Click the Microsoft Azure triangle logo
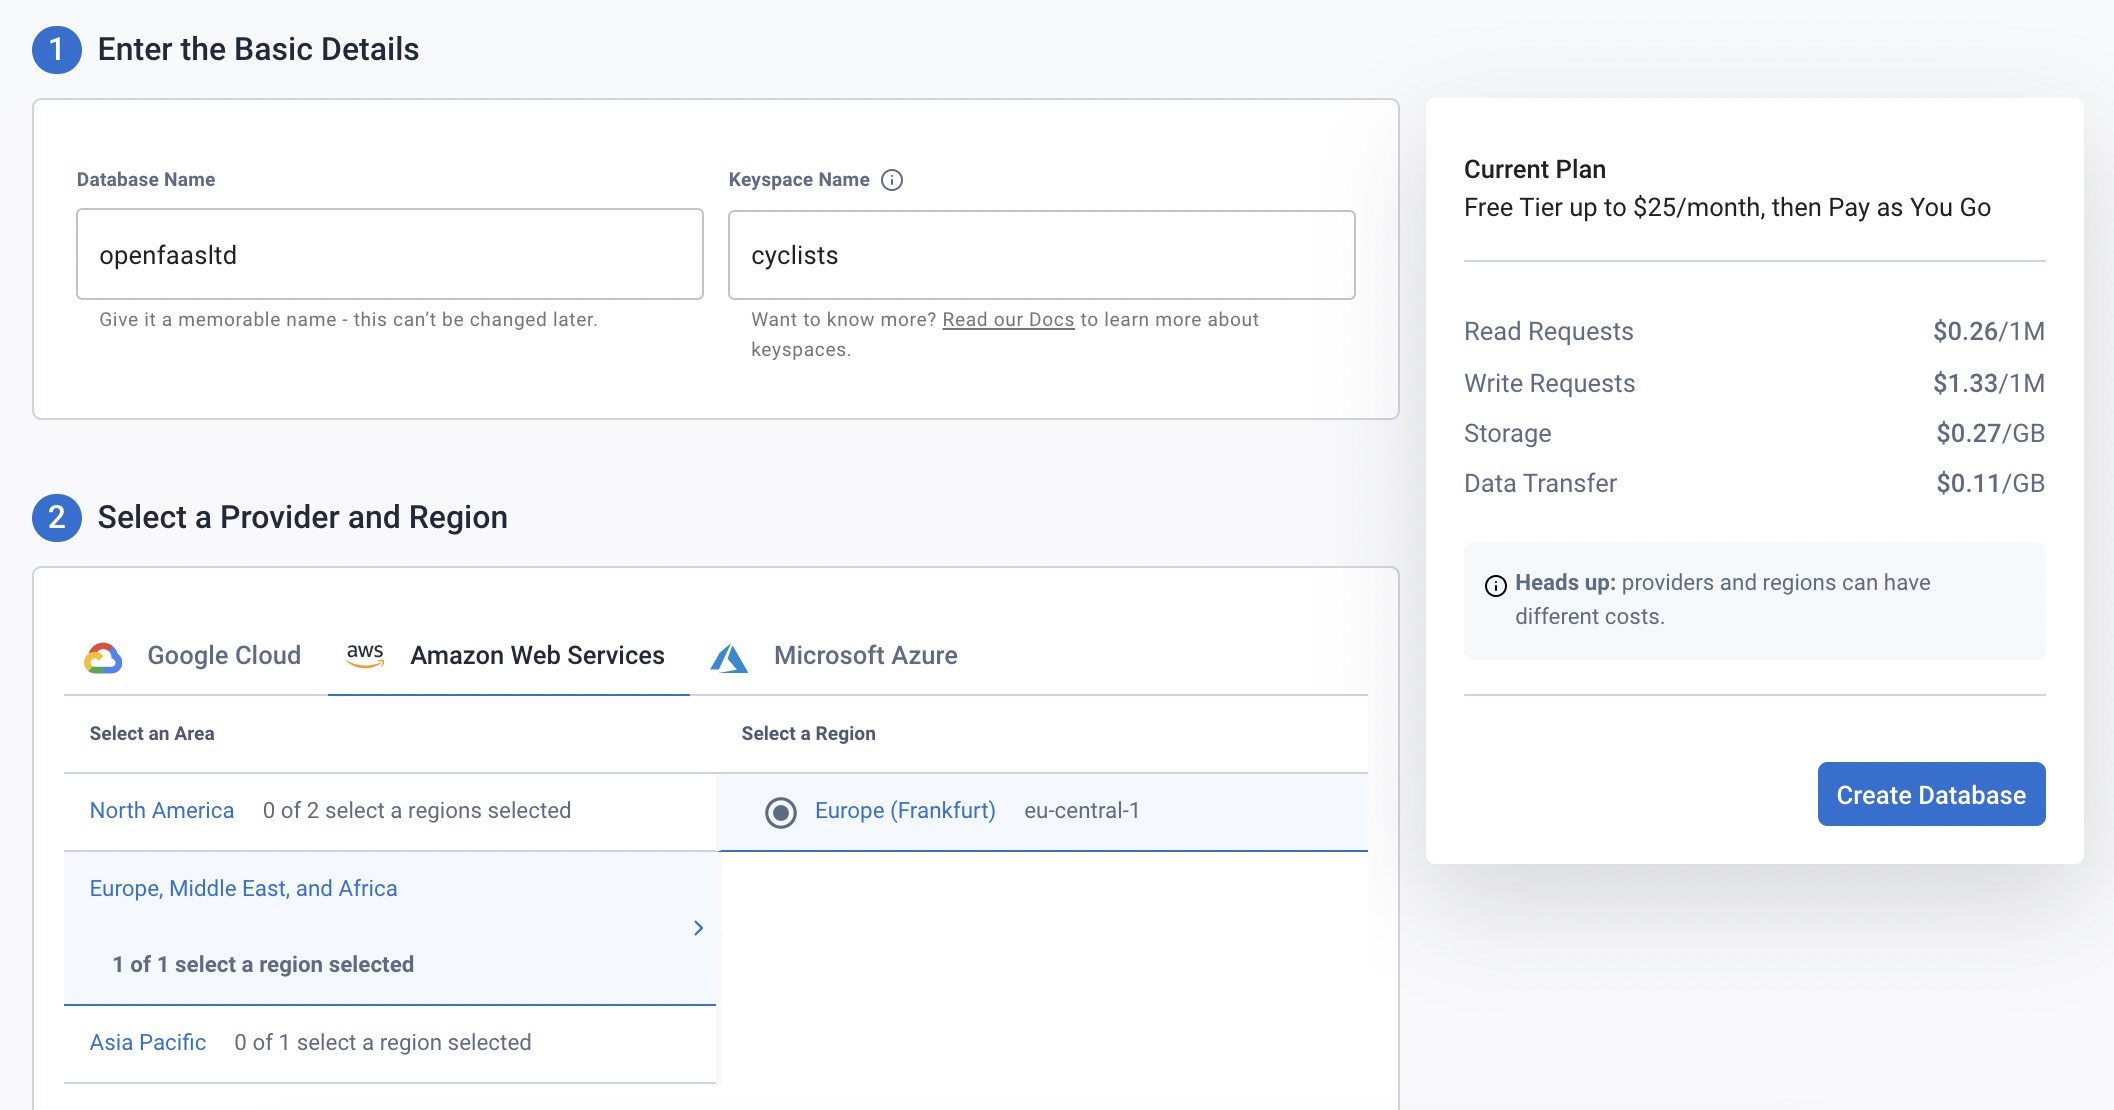This screenshot has height=1110, width=2114. click(x=730, y=654)
